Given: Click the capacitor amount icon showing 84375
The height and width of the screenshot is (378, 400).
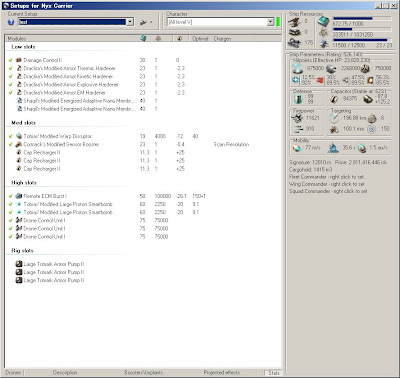Looking at the screenshot, I should point(334,99).
